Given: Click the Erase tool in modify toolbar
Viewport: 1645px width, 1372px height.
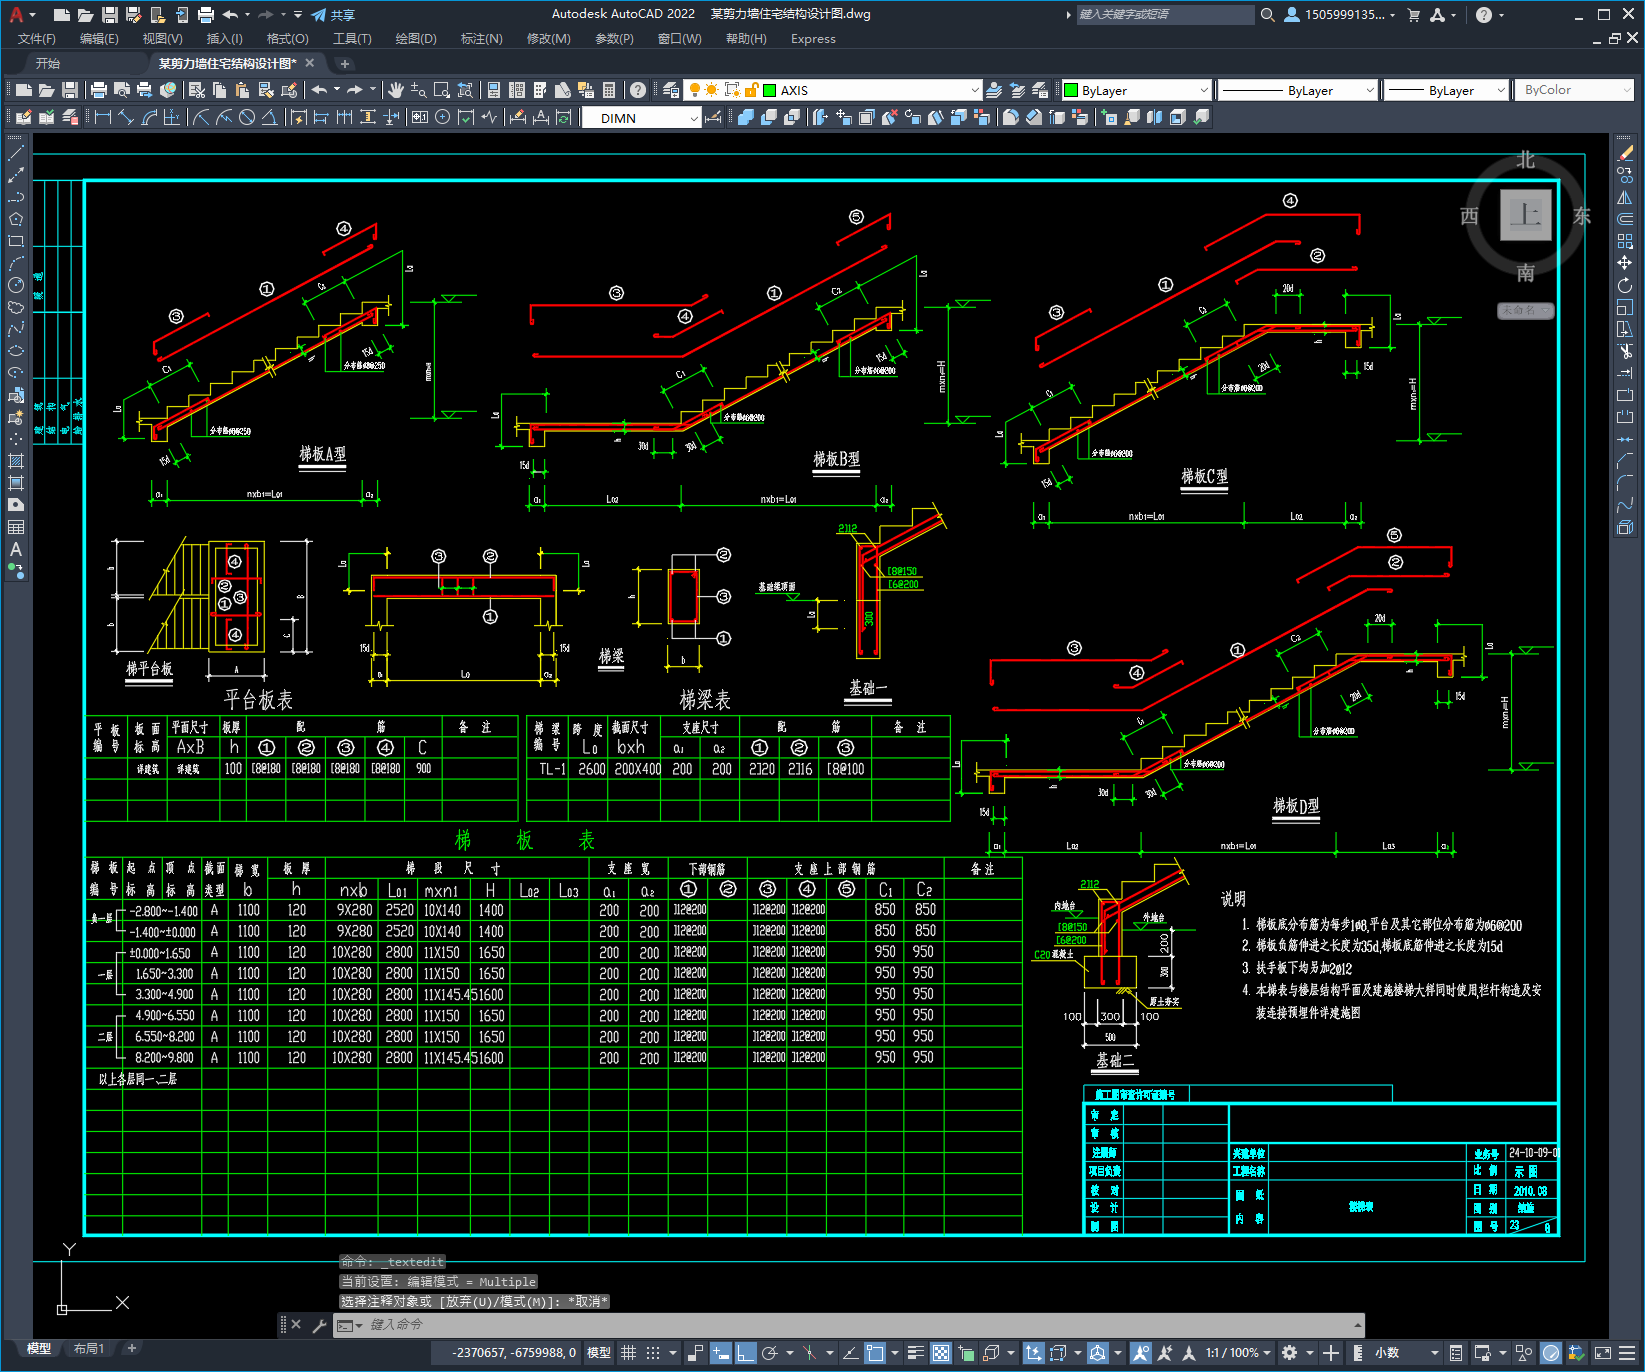Looking at the screenshot, I should pos(1625,153).
